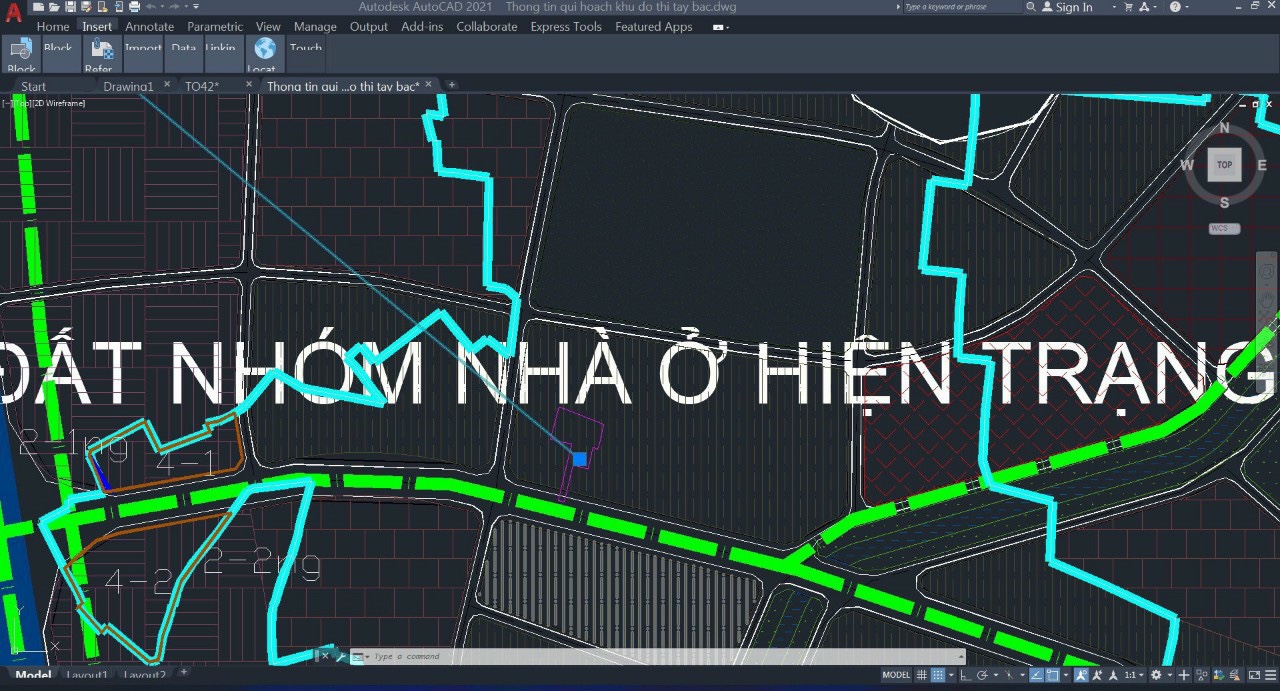Toggle Object Snap in the status bar
Viewport: 1280px width, 691px height.
(x=1052, y=674)
